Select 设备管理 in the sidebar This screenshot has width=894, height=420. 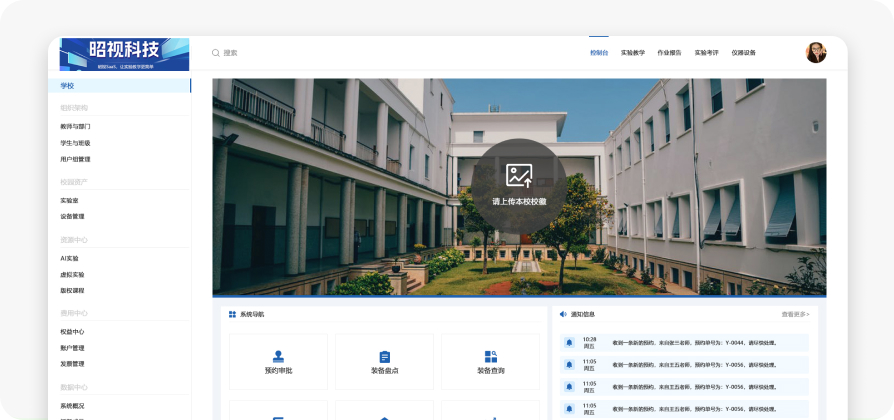tap(72, 216)
